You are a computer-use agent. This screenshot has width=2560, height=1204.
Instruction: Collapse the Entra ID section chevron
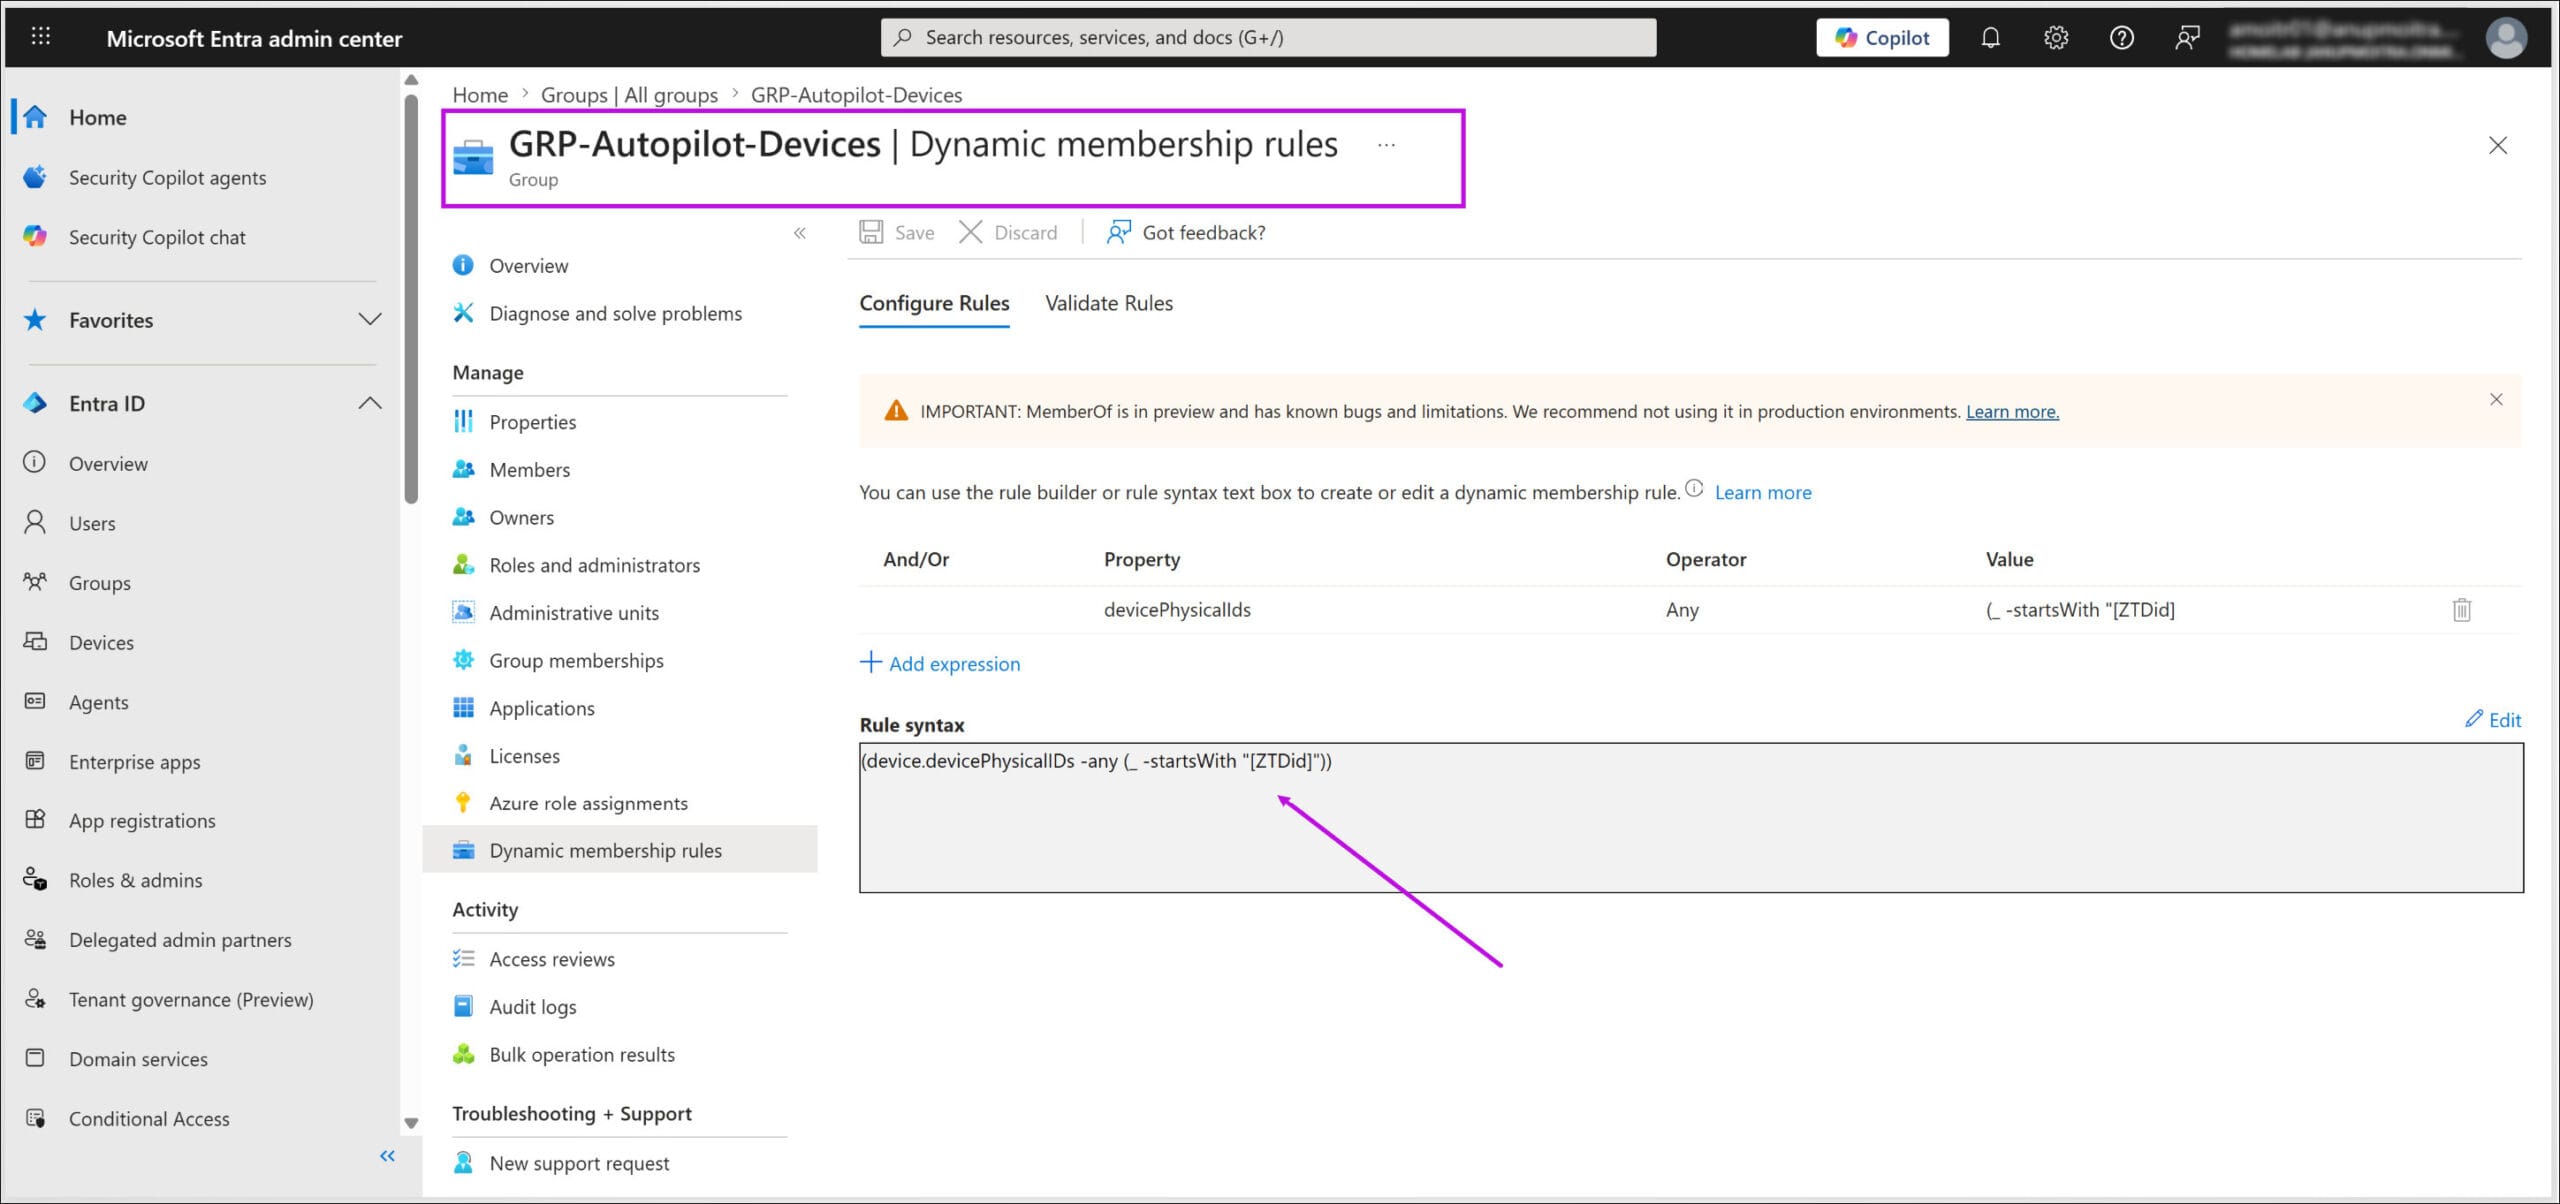(369, 403)
